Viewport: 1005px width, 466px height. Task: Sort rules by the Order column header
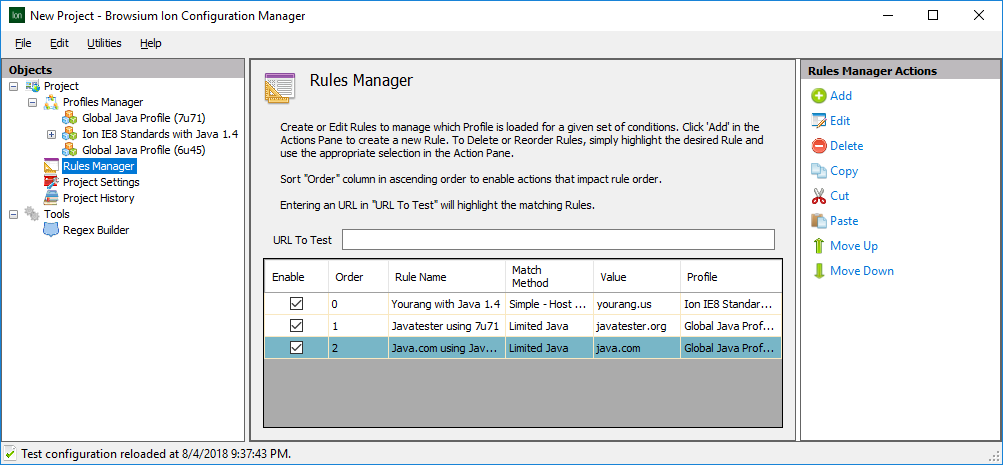349,277
